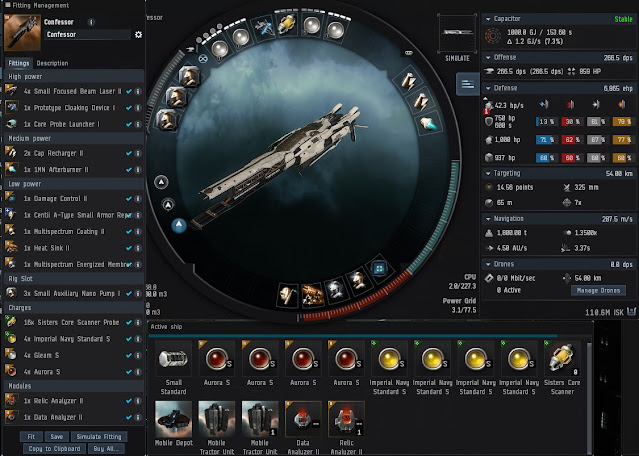
Task: Click the Centii A-Type Small Armor Repairer icon
Action: [11, 214]
